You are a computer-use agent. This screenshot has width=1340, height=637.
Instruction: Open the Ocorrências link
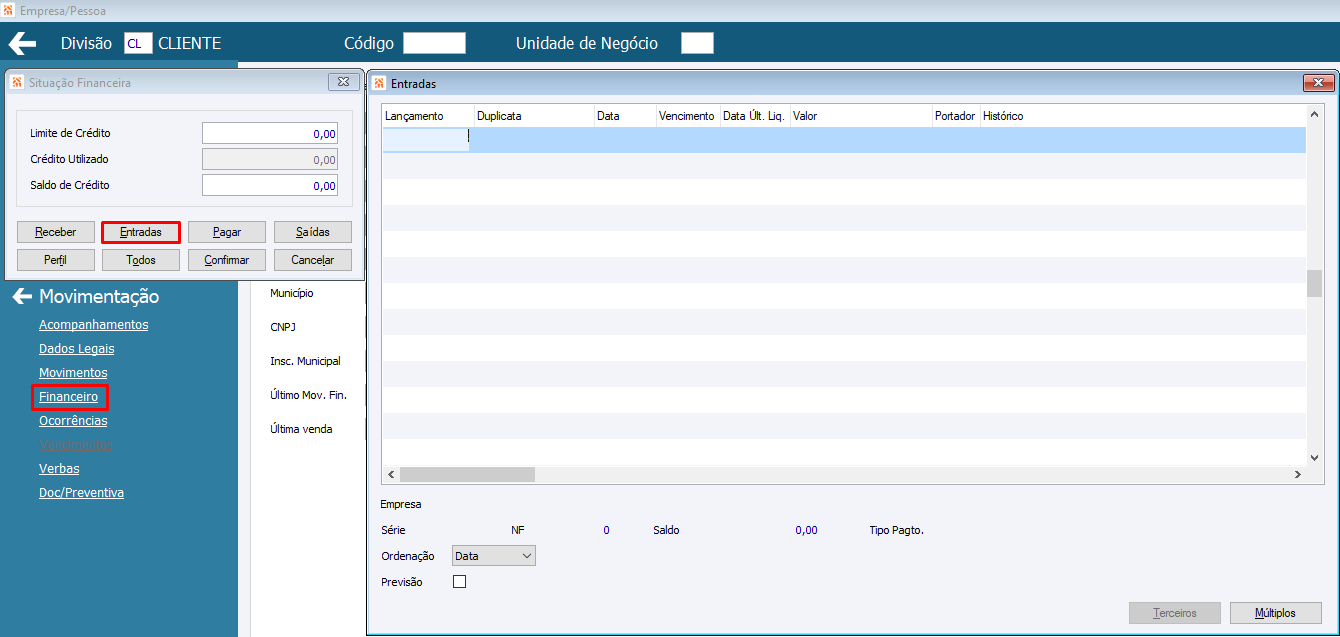[73, 421]
